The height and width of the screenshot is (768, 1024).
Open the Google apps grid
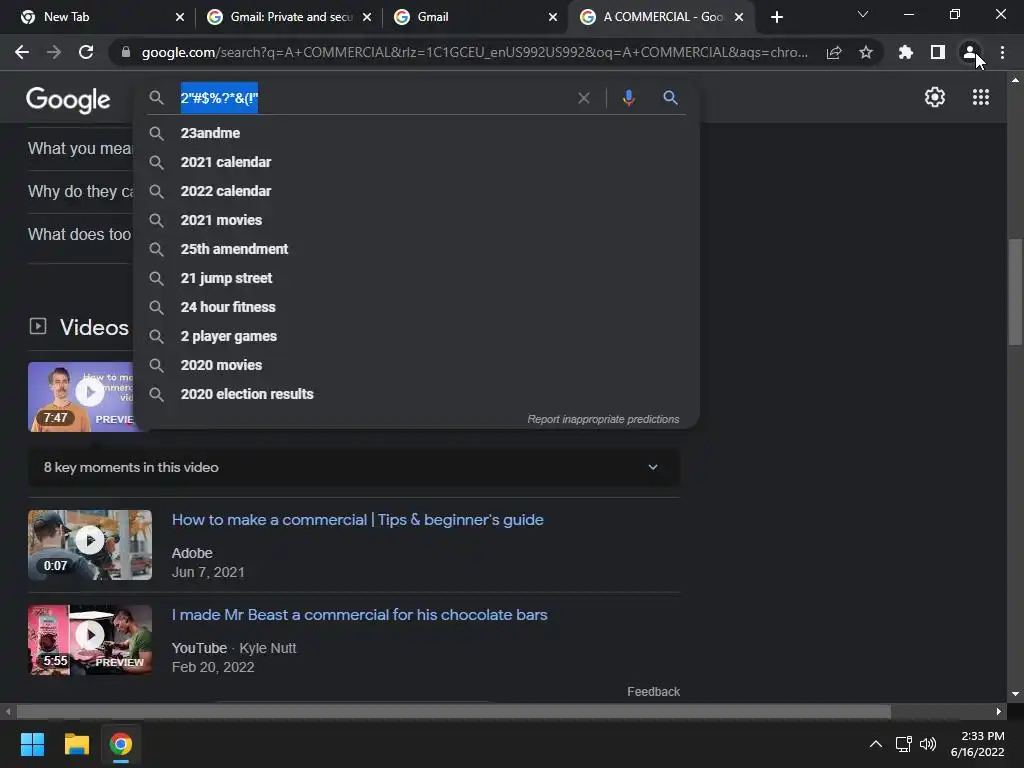point(981,97)
